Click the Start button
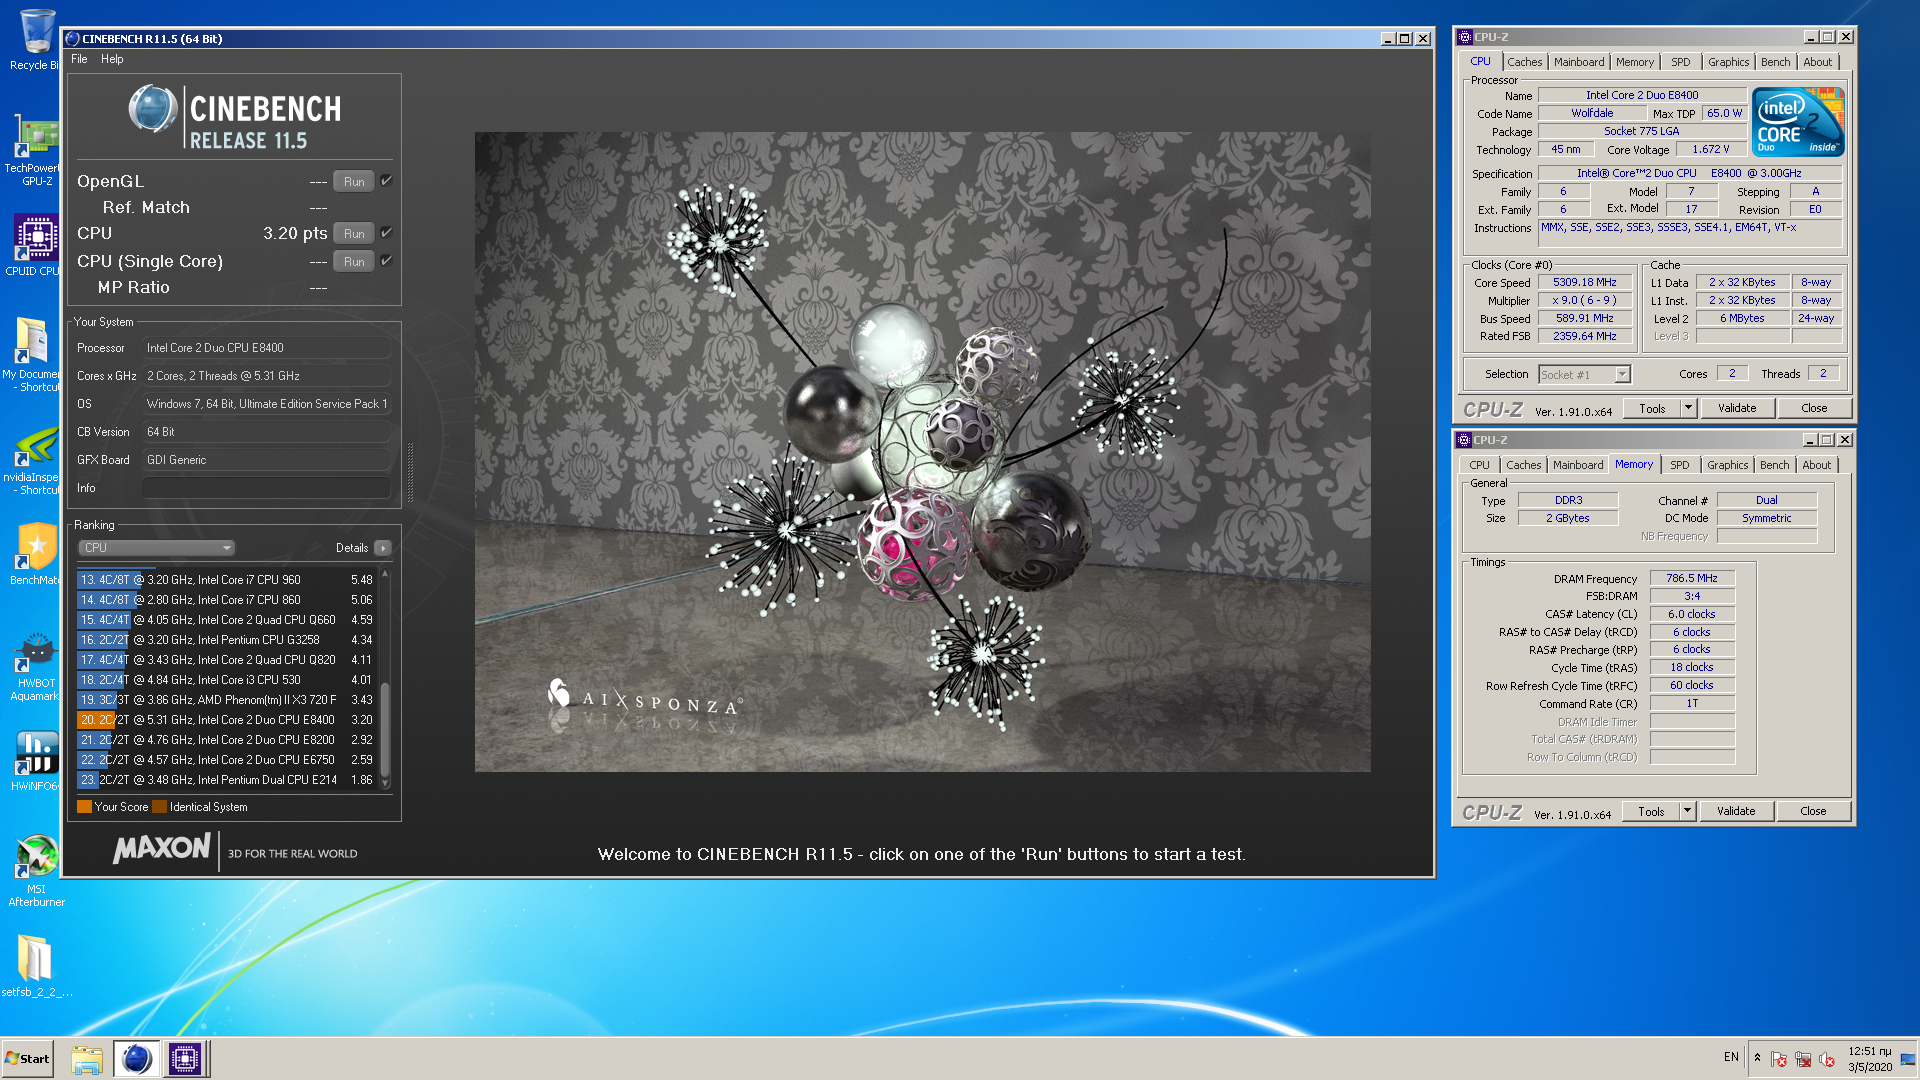 pos(27,1059)
